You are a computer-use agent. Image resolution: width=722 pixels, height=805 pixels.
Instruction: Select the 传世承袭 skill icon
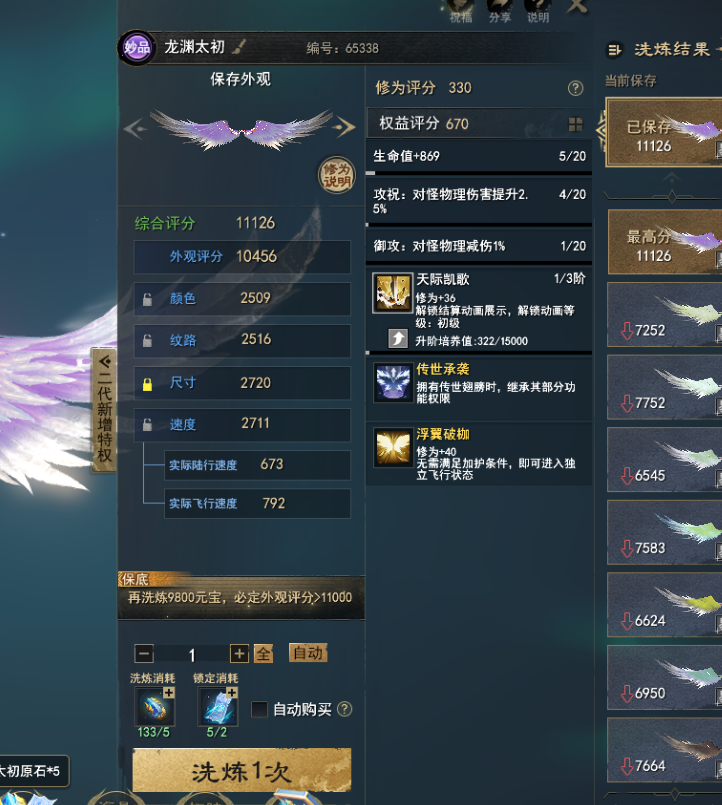point(393,382)
